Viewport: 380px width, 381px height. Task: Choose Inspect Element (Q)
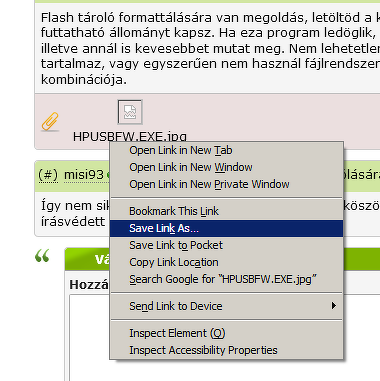click(x=226, y=333)
